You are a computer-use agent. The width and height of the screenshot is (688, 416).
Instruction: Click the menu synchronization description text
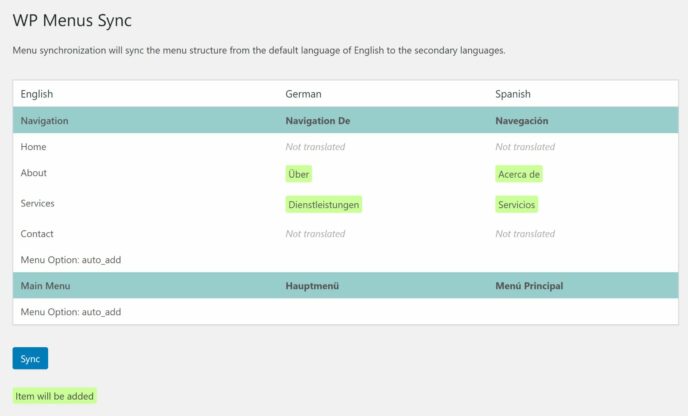point(259,50)
